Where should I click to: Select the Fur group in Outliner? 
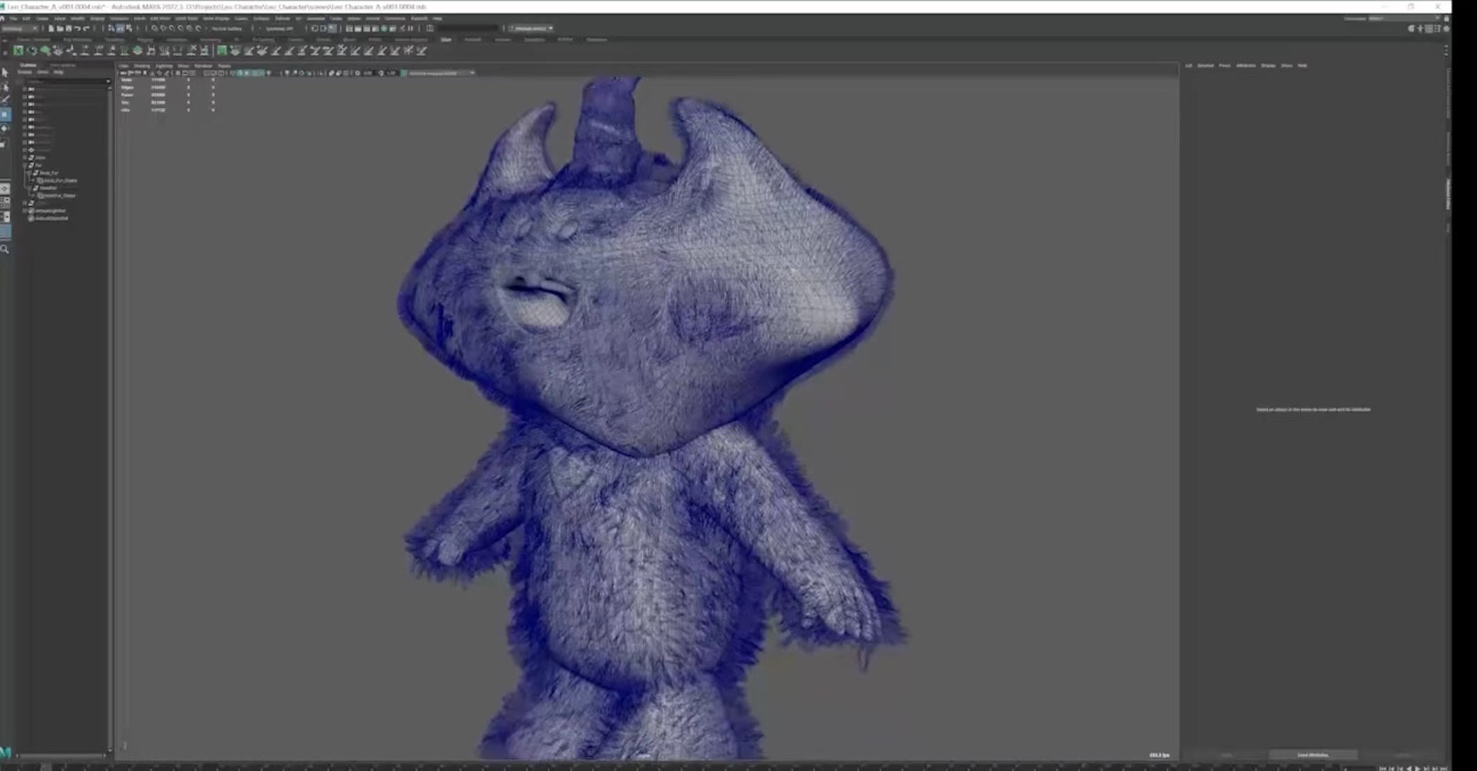(39, 165)
